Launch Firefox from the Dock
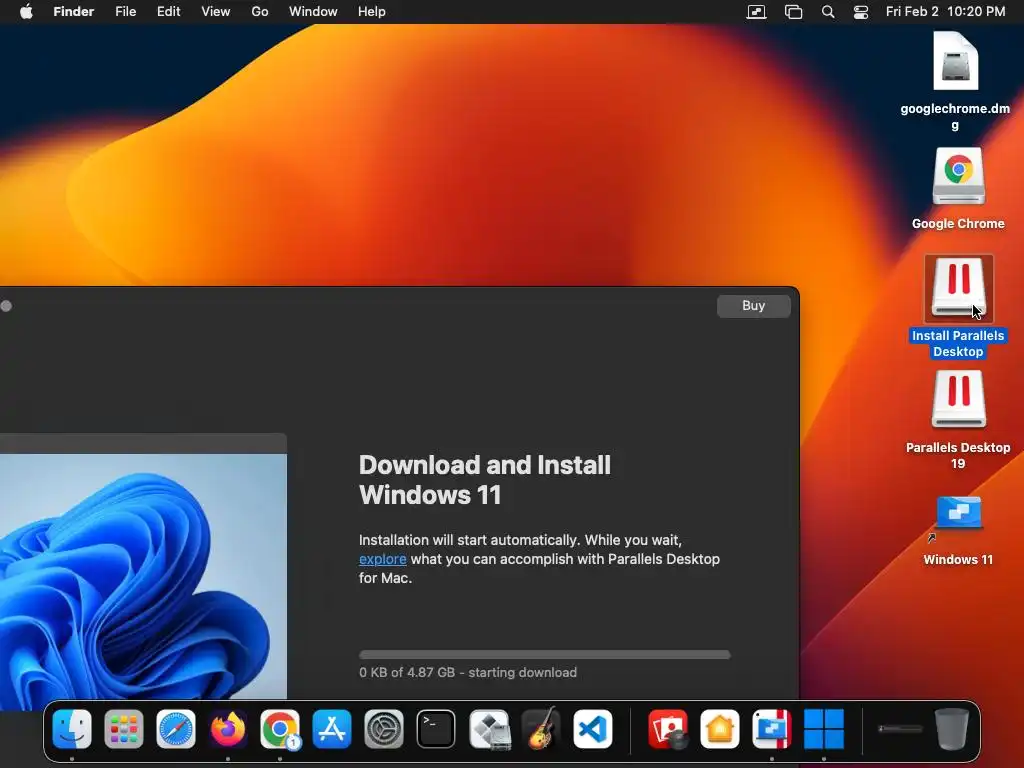Image resolution: width=1024 pixels, height=768 pixels. [228, 729]
